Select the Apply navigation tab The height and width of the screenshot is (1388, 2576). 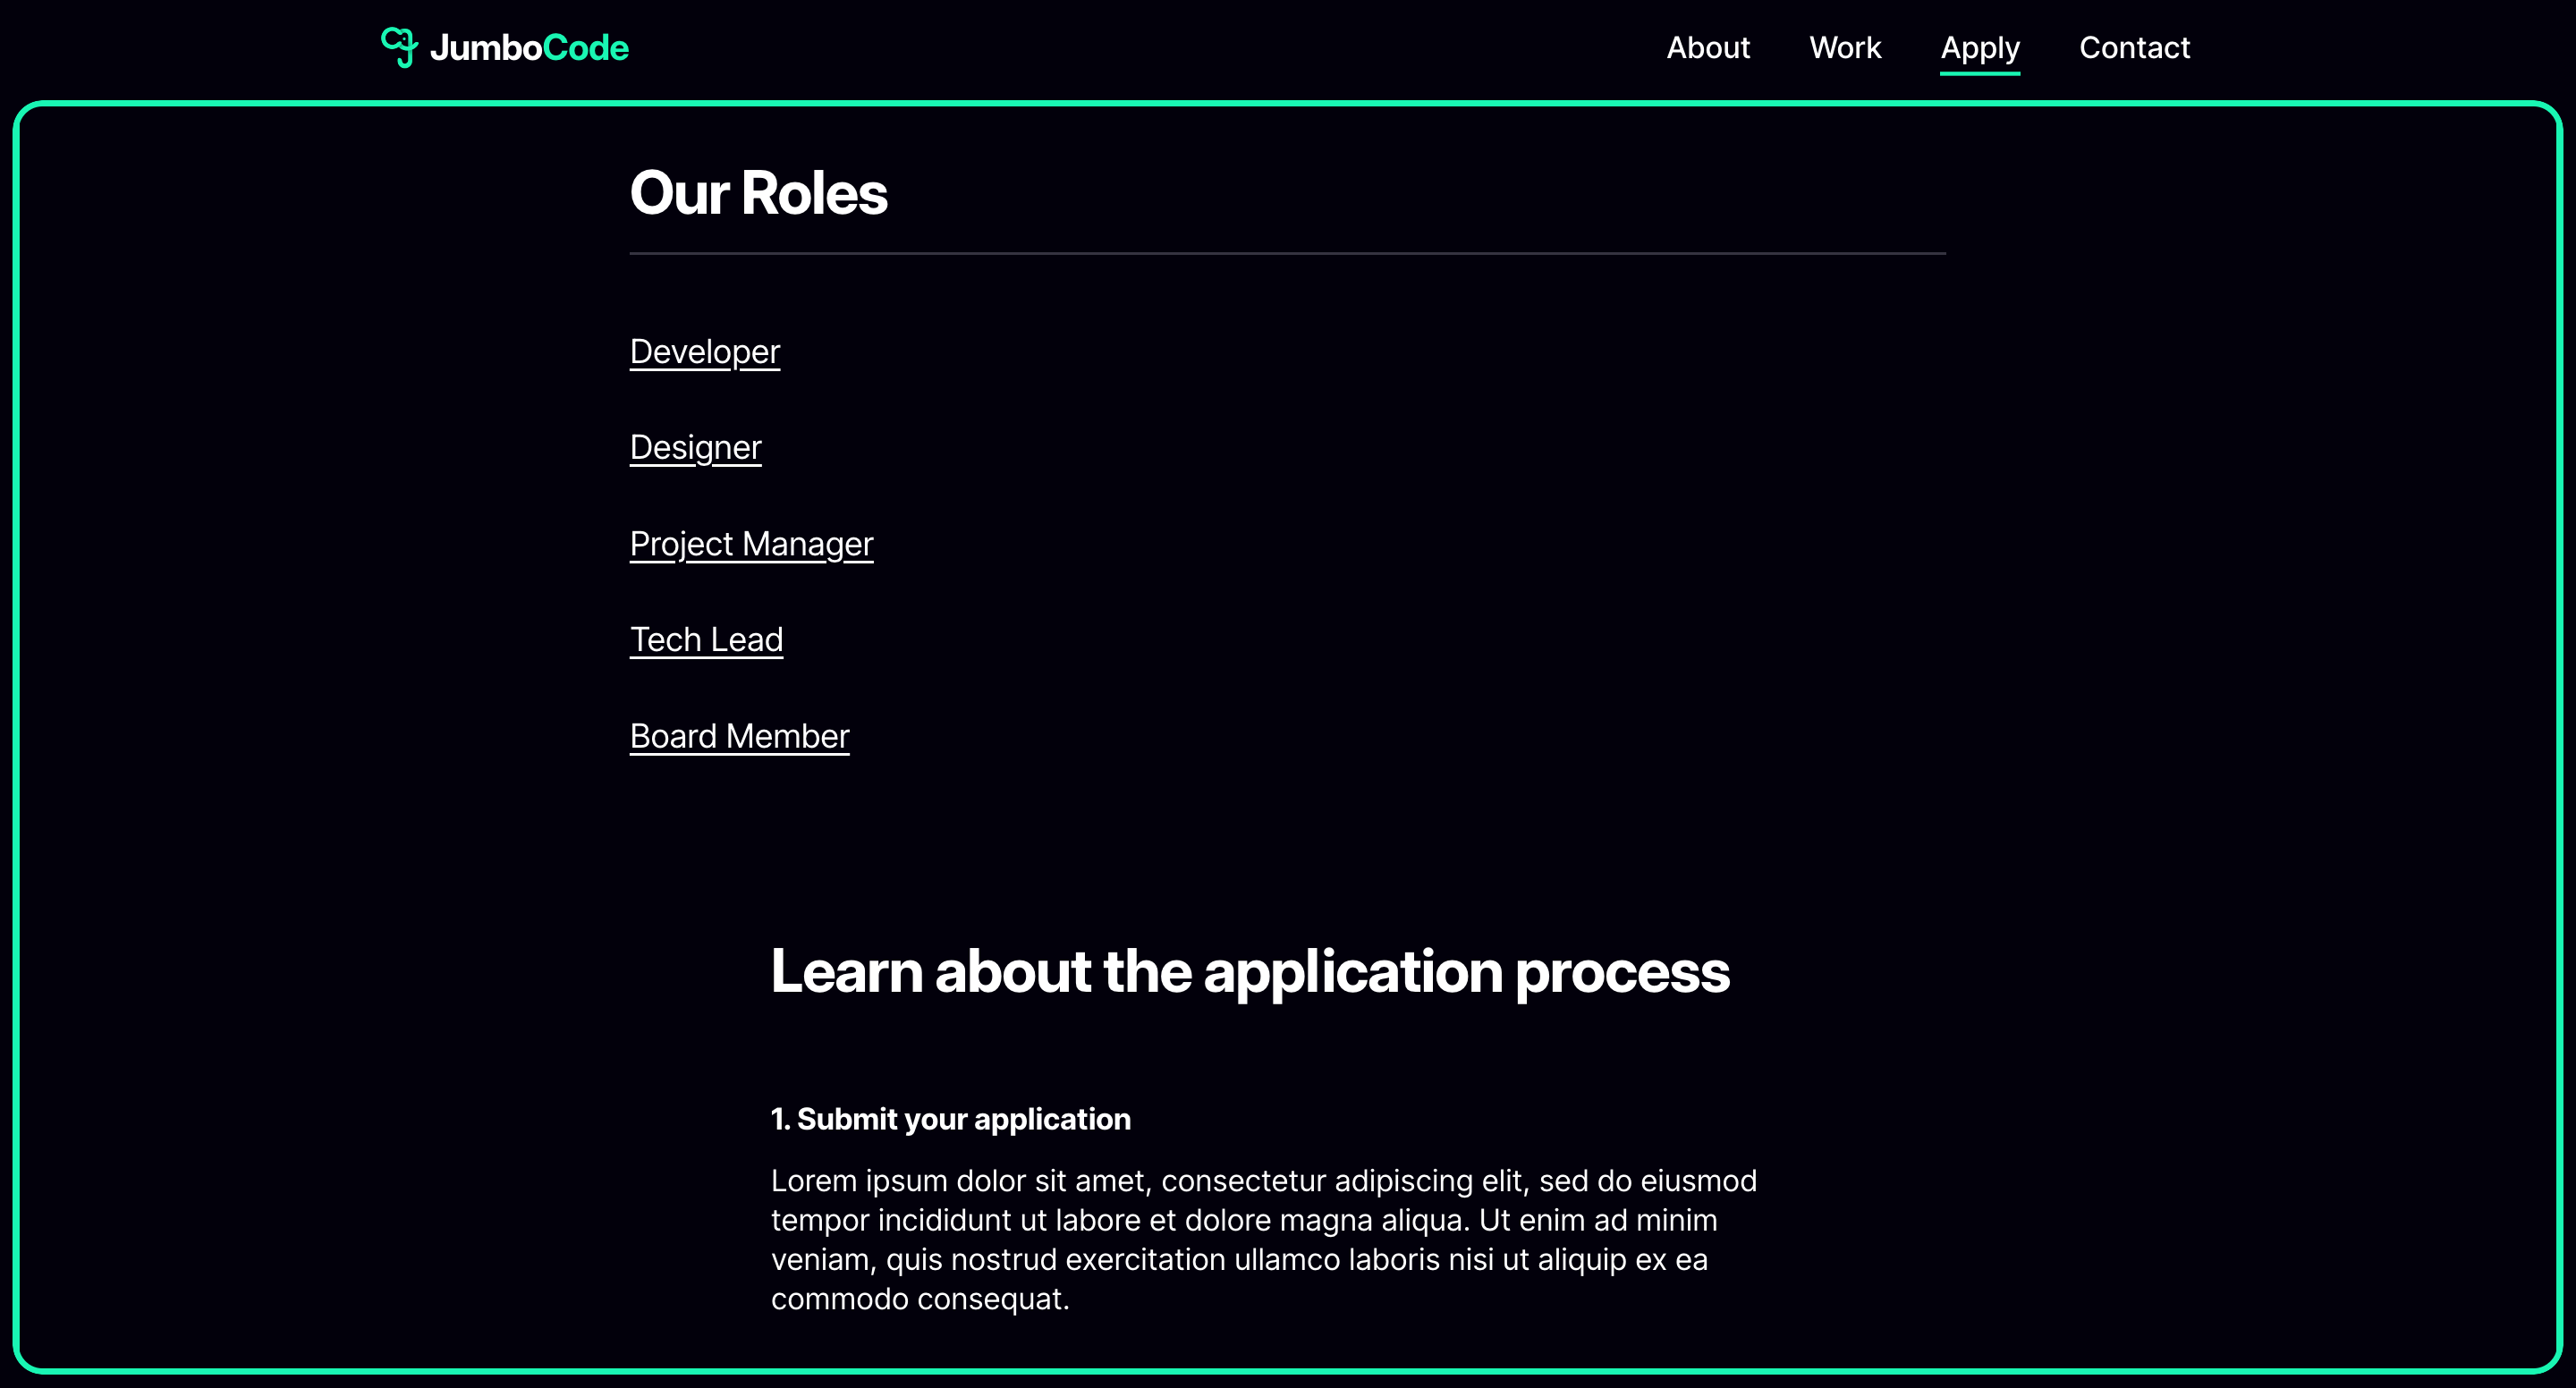point(1980,48)
